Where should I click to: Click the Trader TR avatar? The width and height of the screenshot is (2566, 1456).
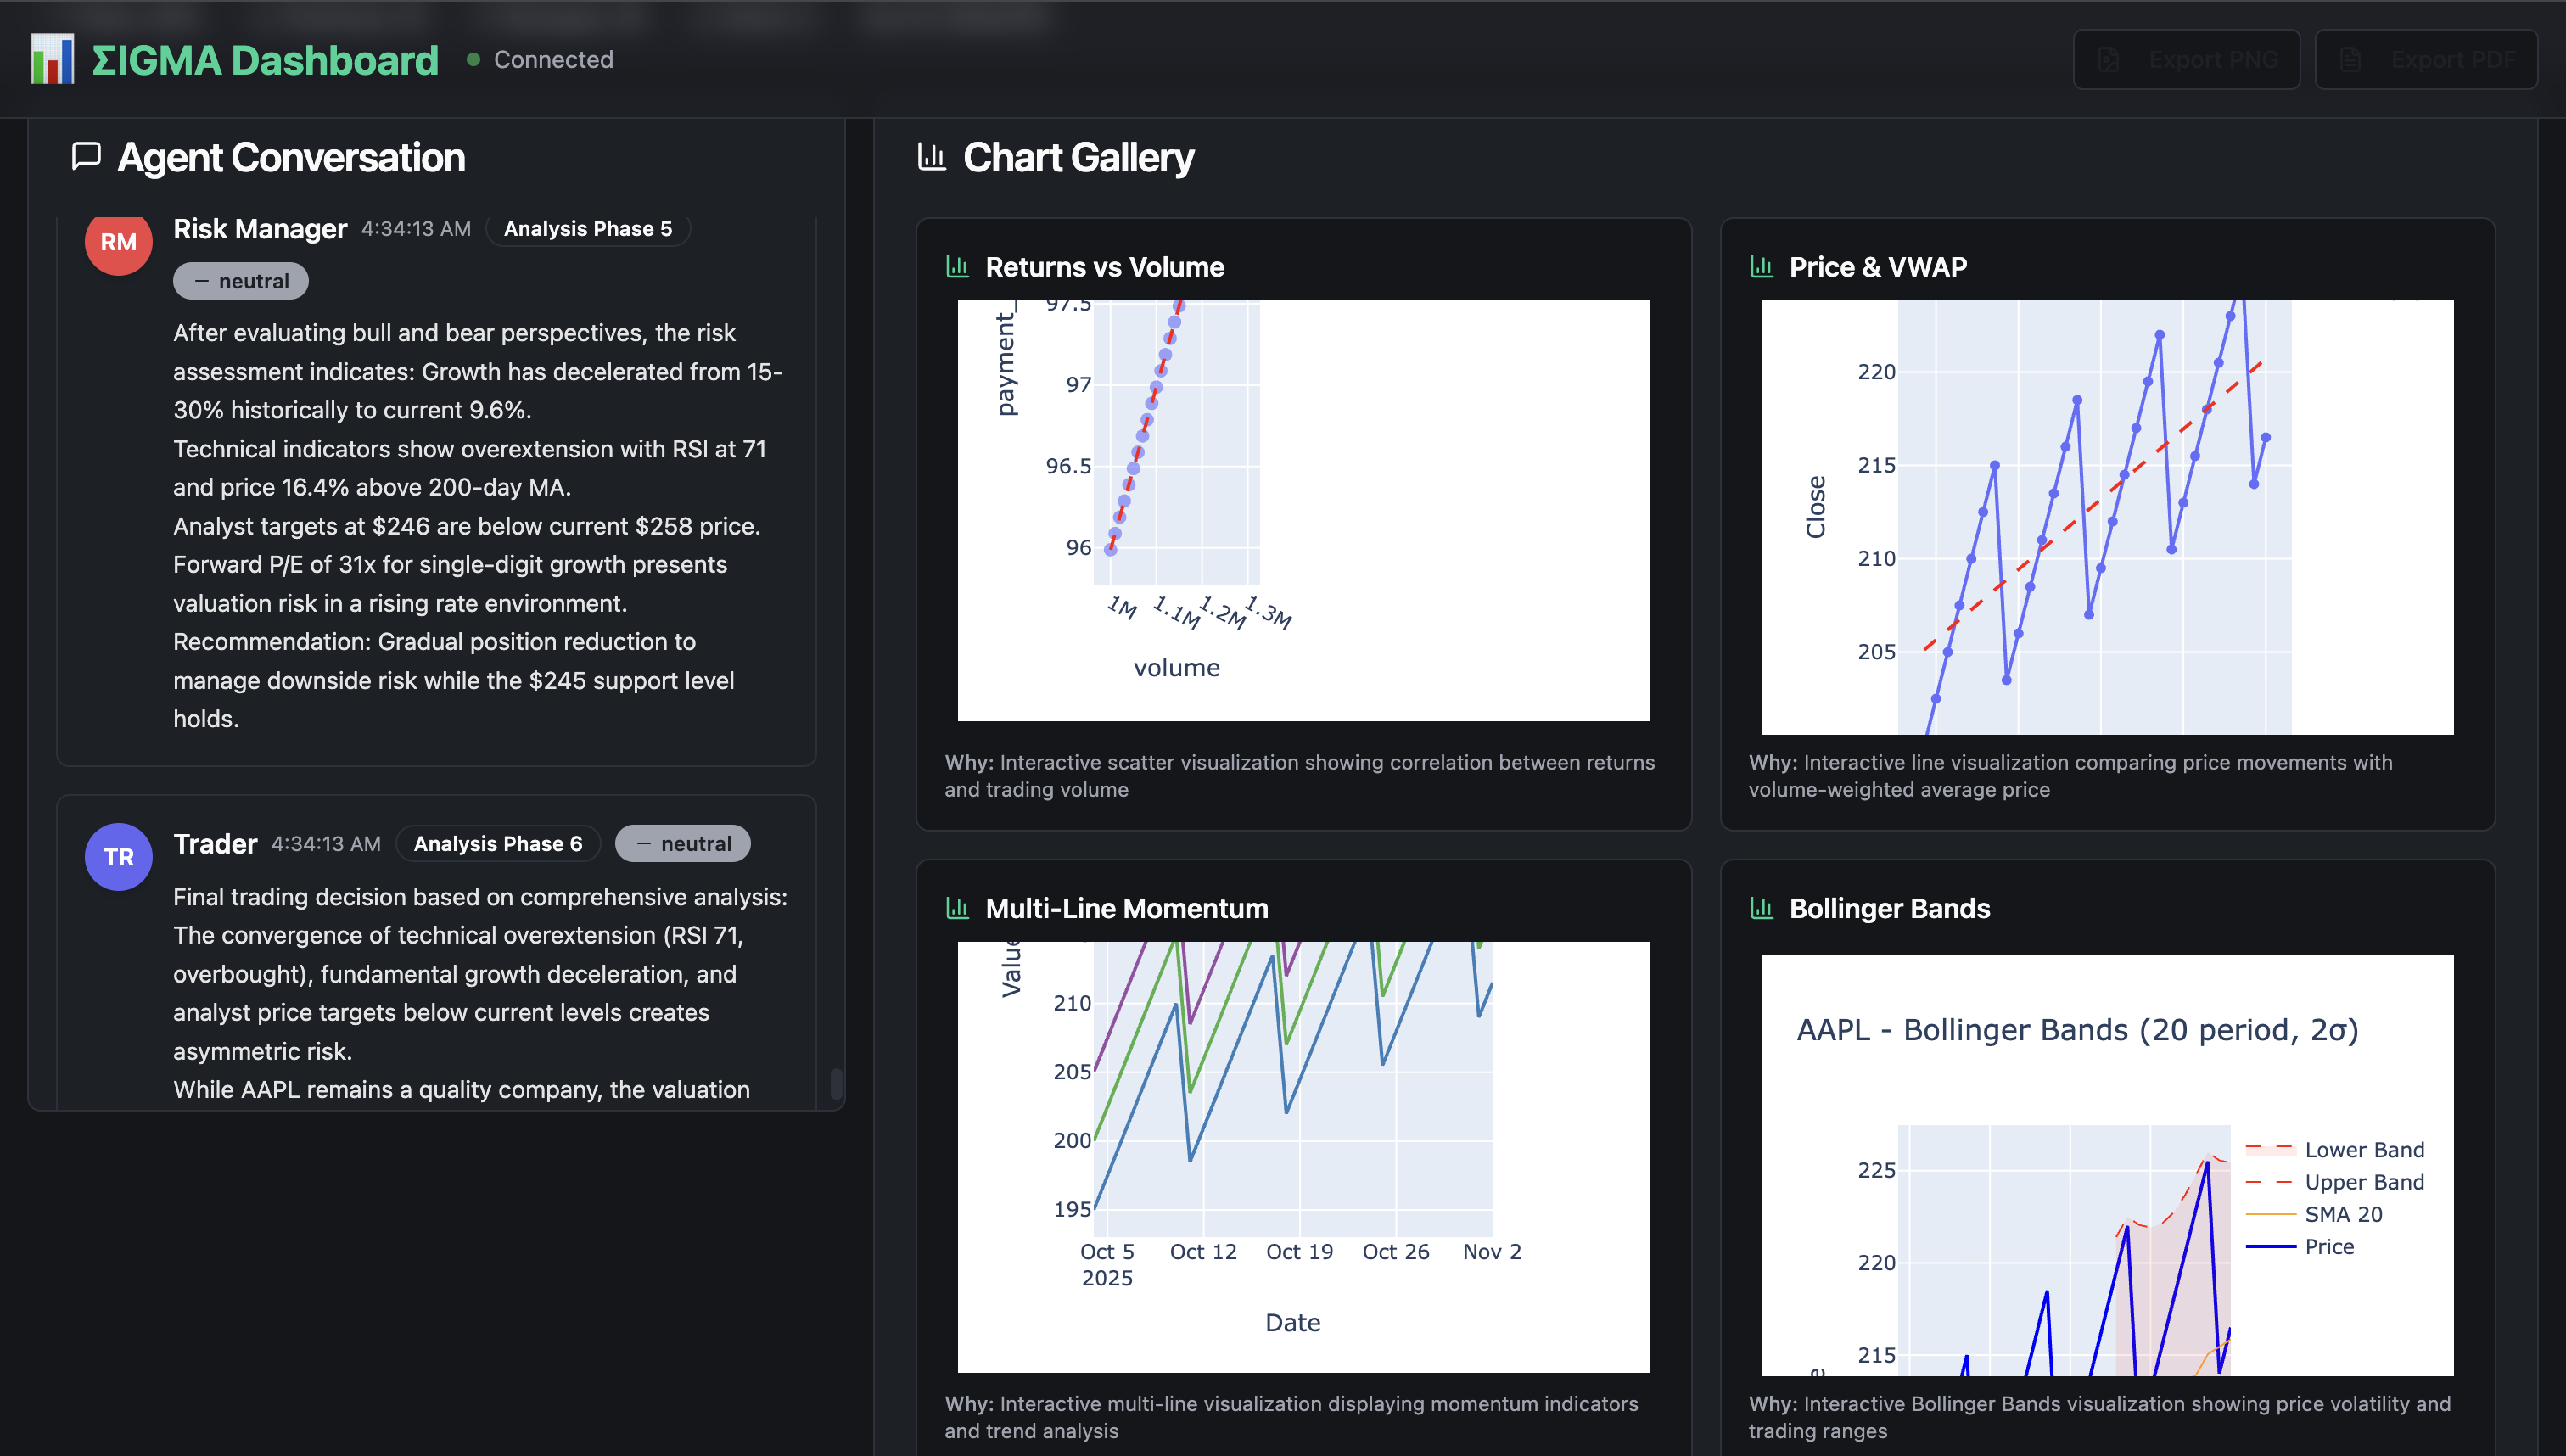click(x=118, y=857)
